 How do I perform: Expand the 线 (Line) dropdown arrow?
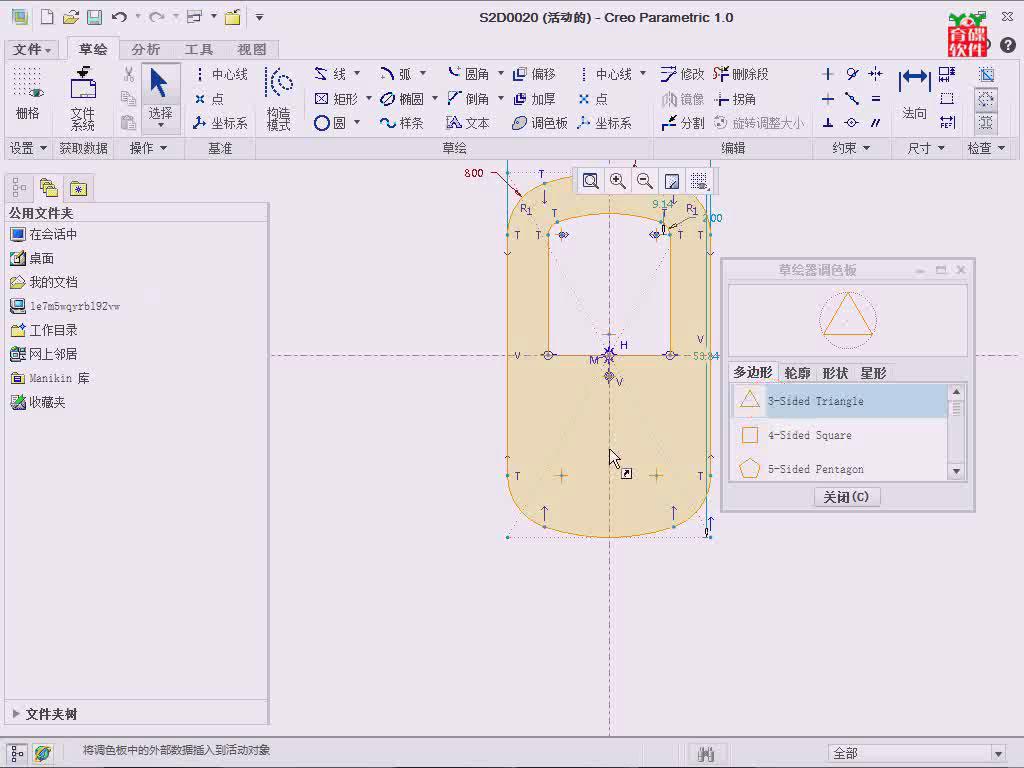coord(357,73)
